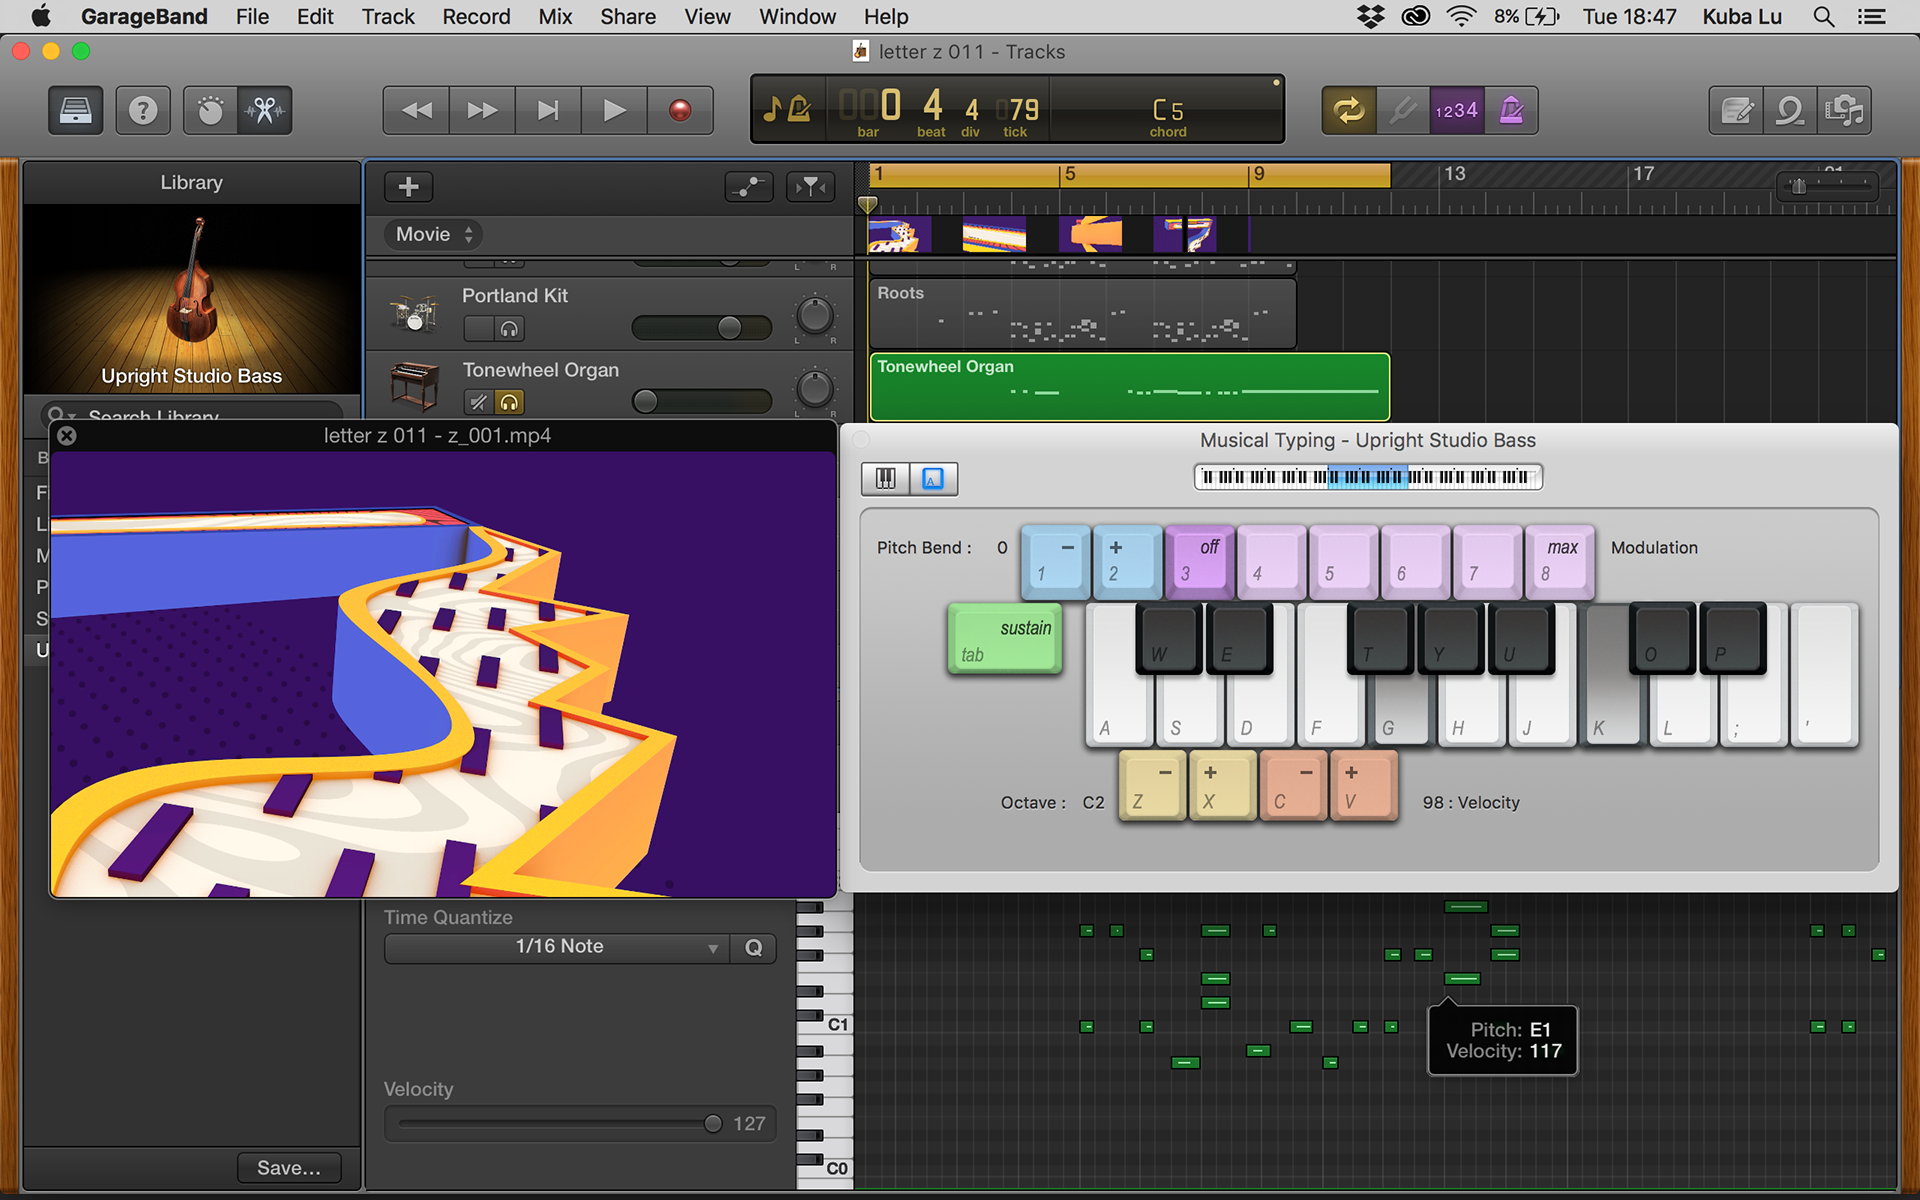The height and width of the screenshot is (1200, 1920).
Task: Click the red Record button
Action: tap(680, 110)
